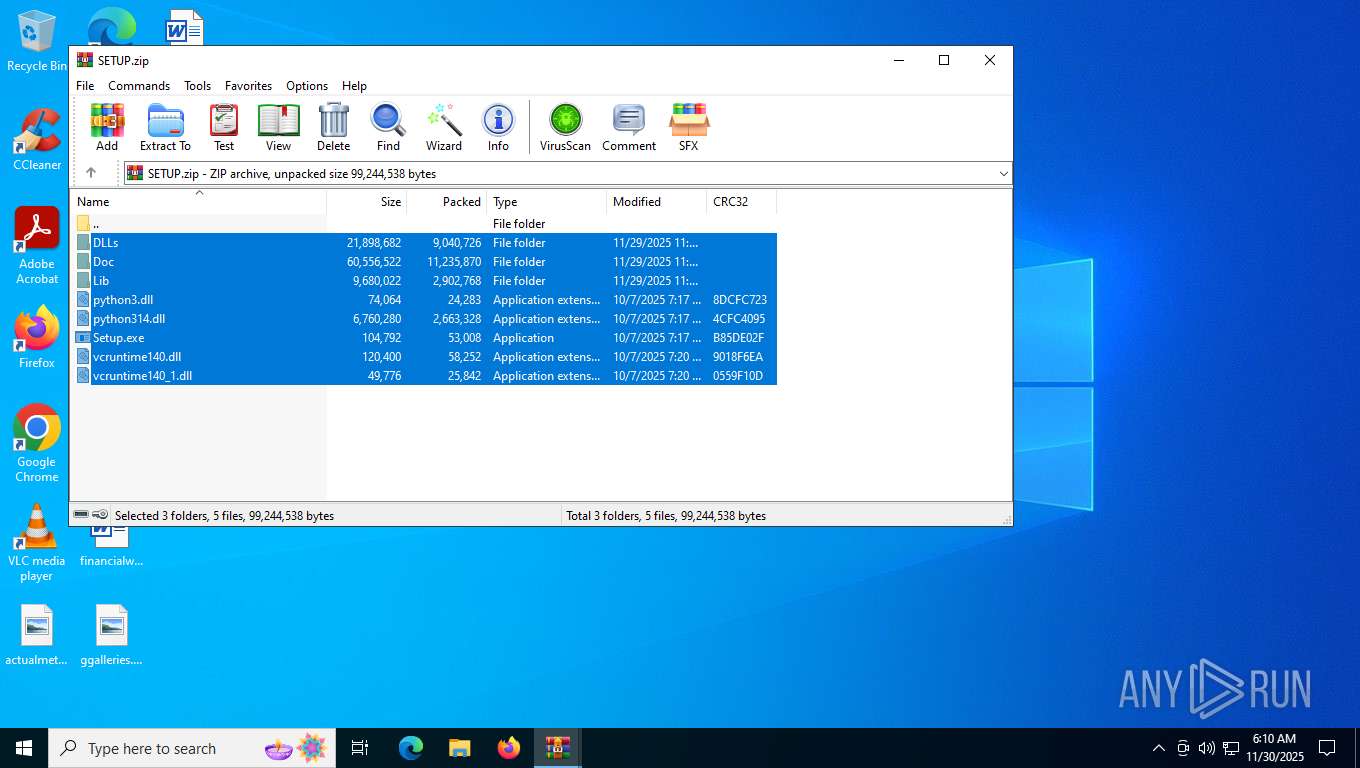Click the drive icon in status bar
Viewport: 1360px width, 768px height.
point(81,515)
